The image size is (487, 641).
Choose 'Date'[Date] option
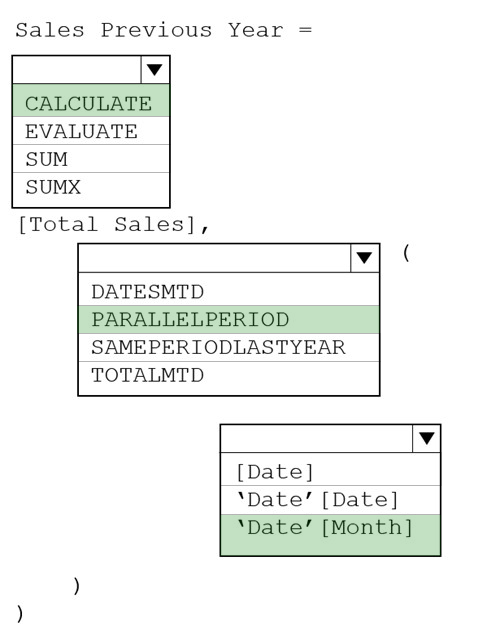click(x=330, y=500)
